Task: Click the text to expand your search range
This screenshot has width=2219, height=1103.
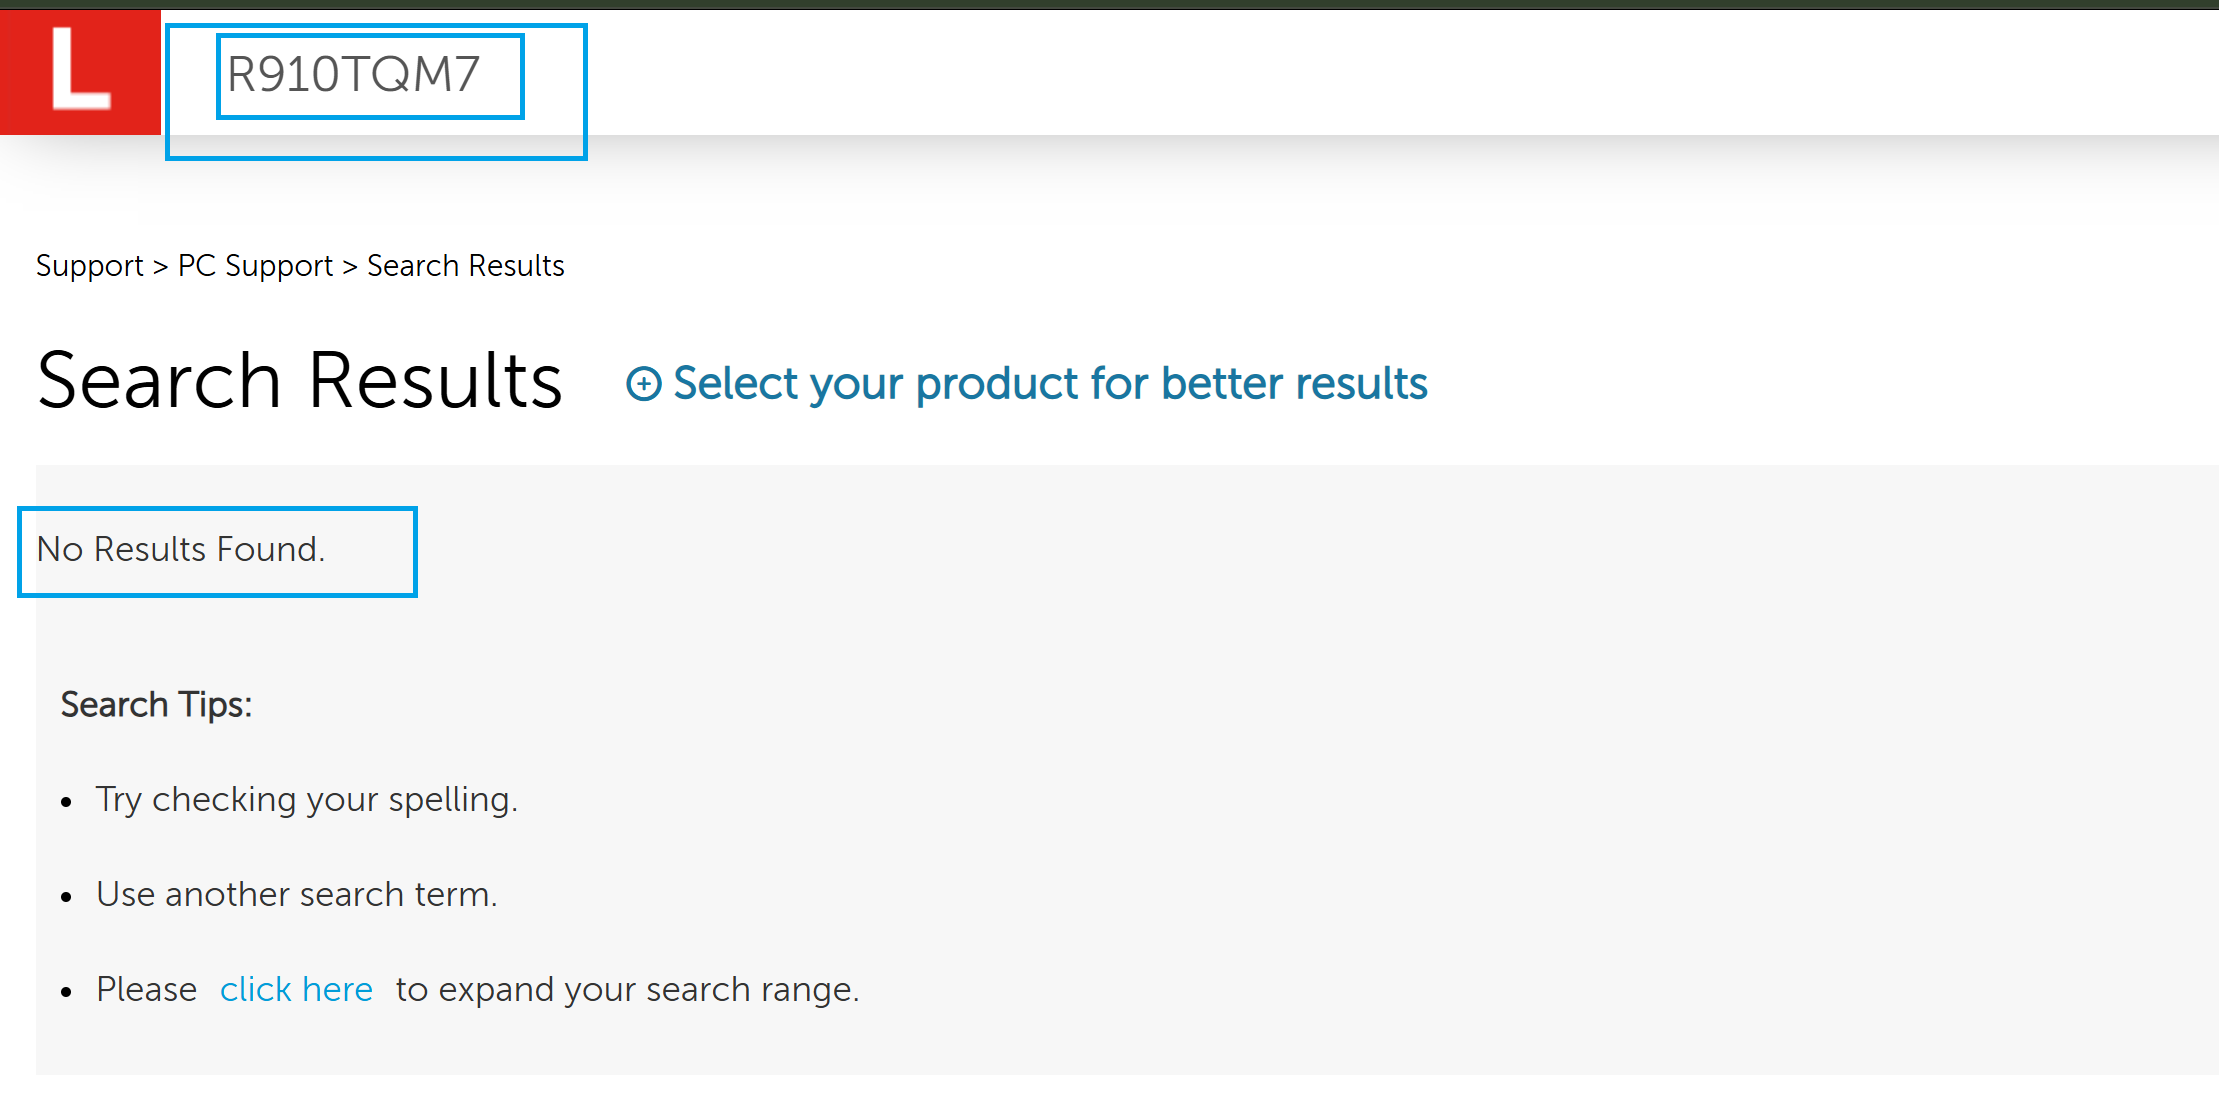Action: [x=627, y=989]
